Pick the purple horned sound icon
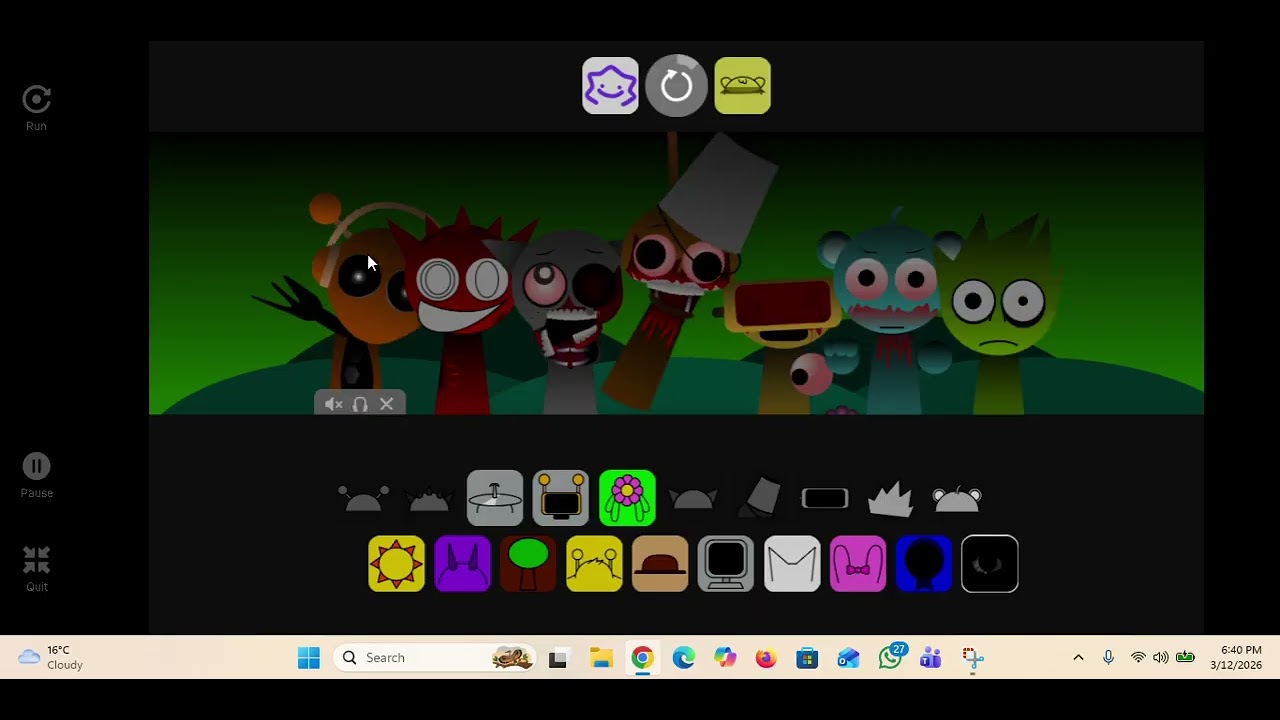Viewport: 1280px width, 720px height. click(x=462, y=564)
